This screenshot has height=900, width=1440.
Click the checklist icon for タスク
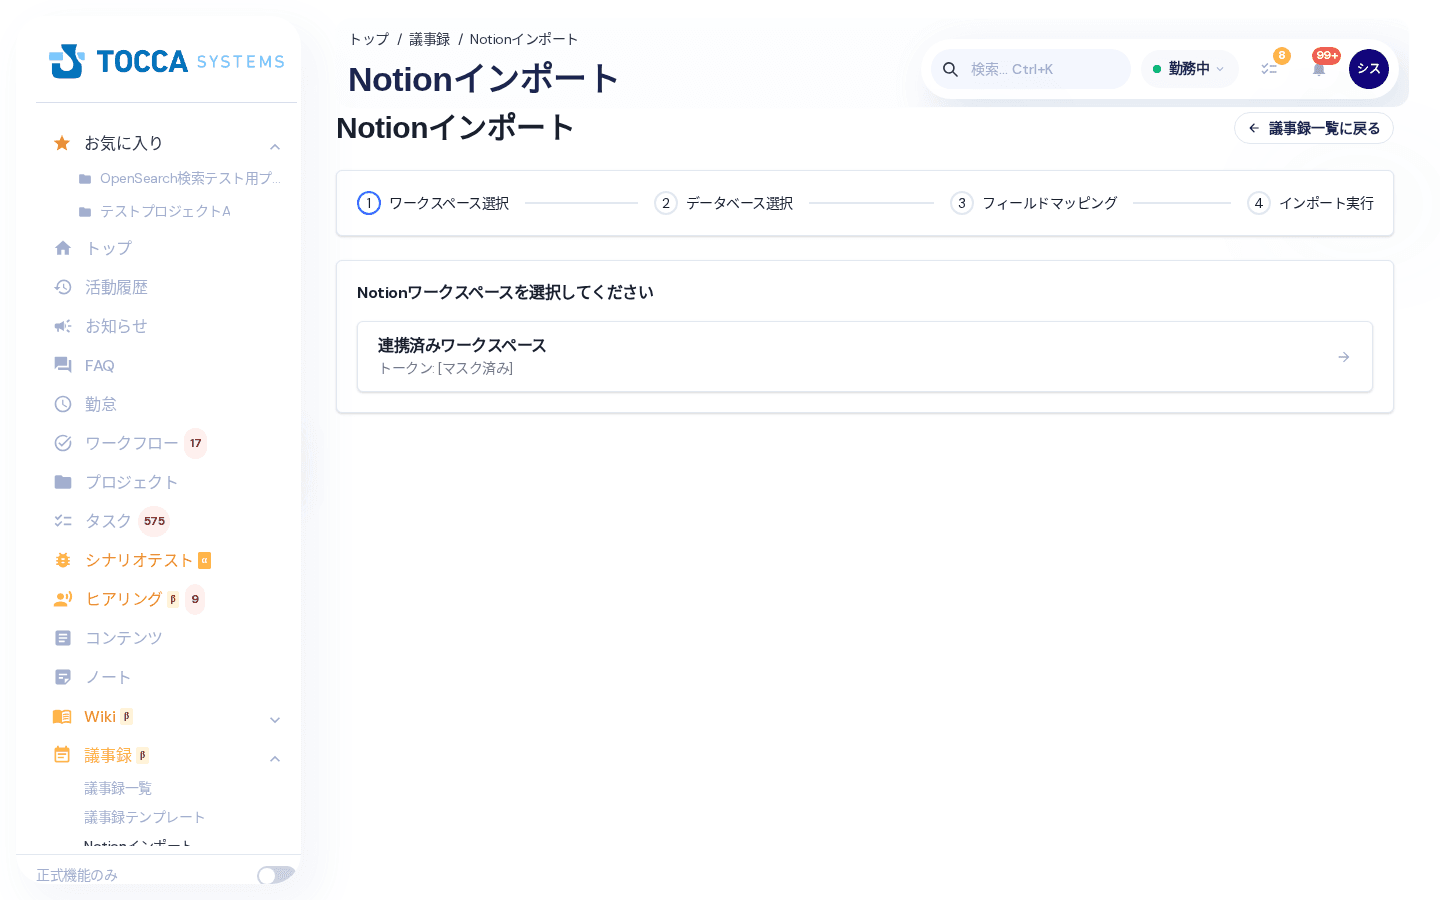tap(63, 521)
